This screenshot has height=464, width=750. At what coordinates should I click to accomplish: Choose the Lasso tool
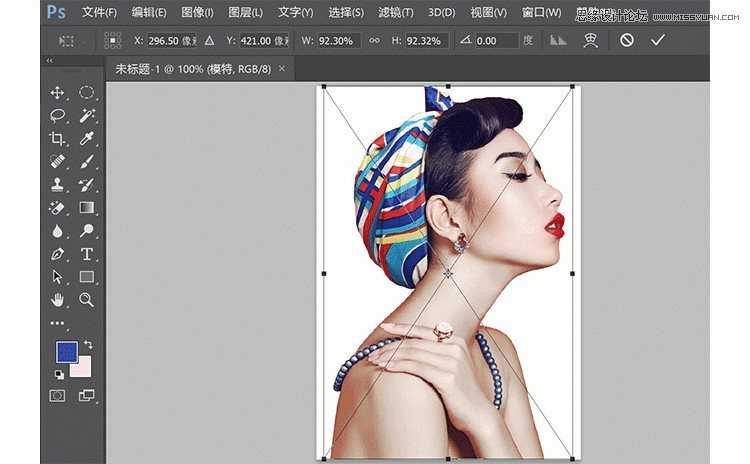click(57, 116)
